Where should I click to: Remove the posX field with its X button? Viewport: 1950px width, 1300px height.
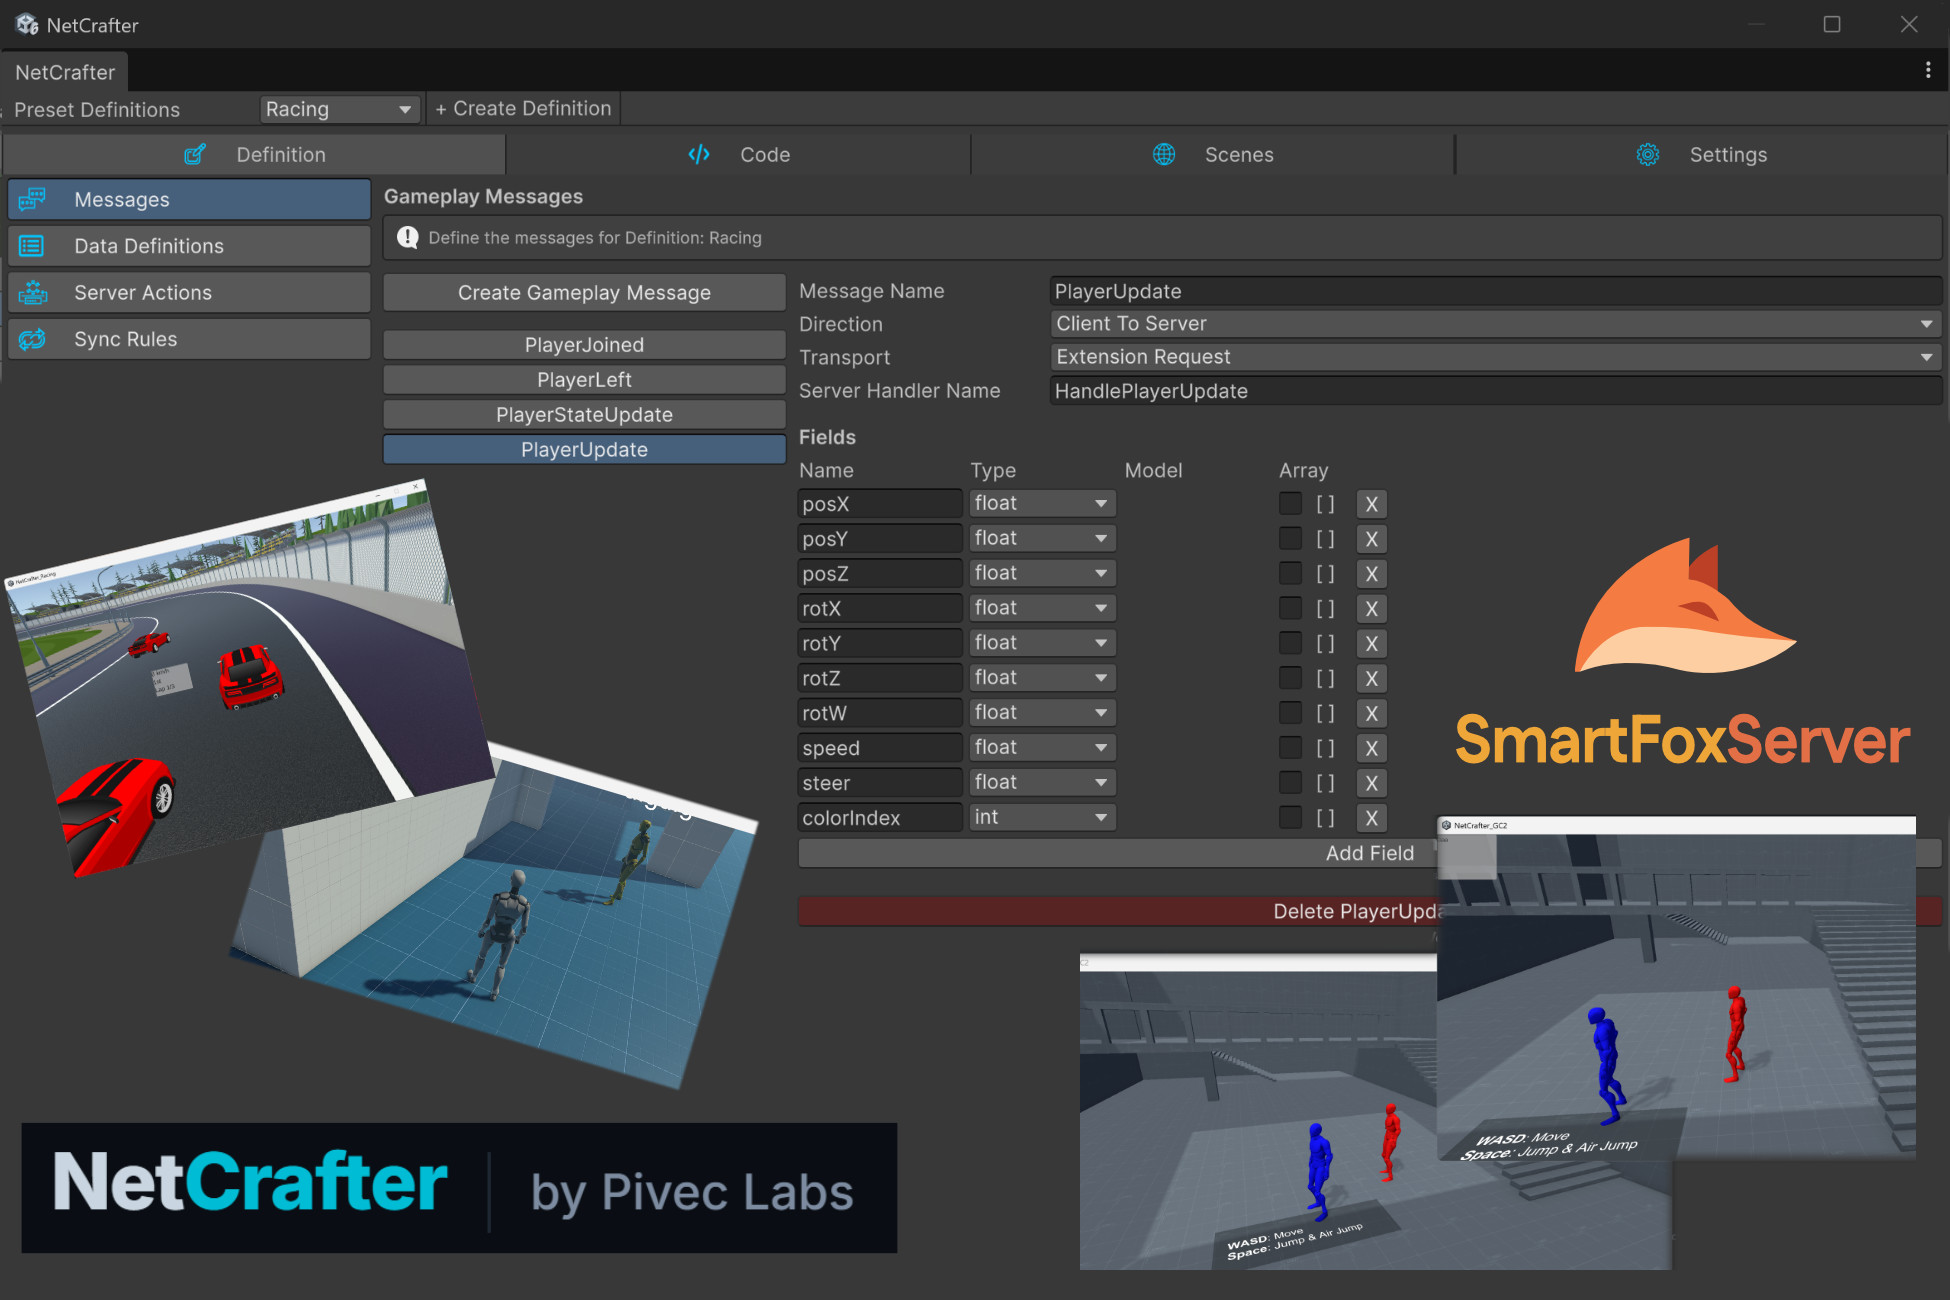[1371, 504]
